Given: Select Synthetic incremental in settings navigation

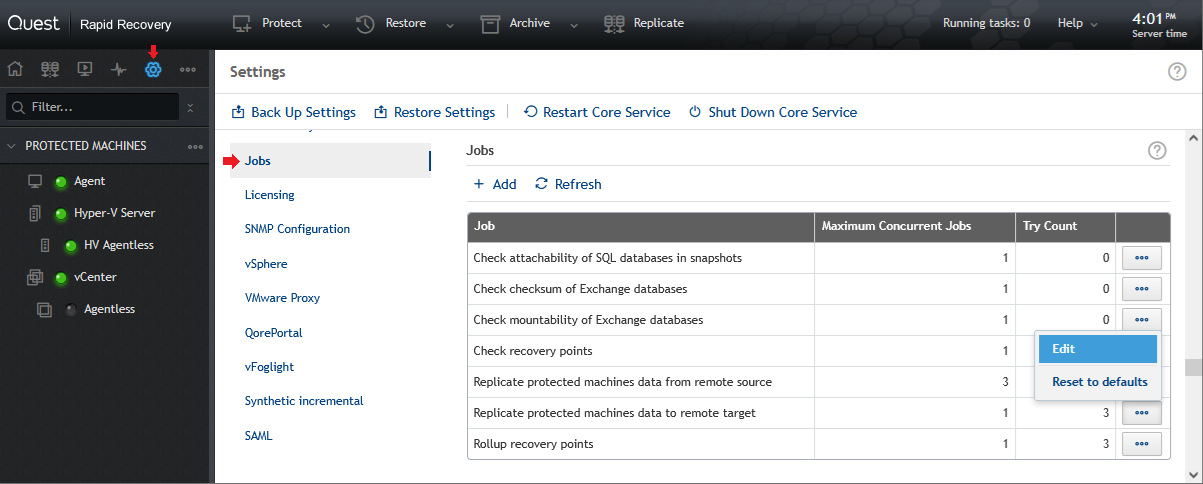Looking at the screenshot, I should [304, 401].
